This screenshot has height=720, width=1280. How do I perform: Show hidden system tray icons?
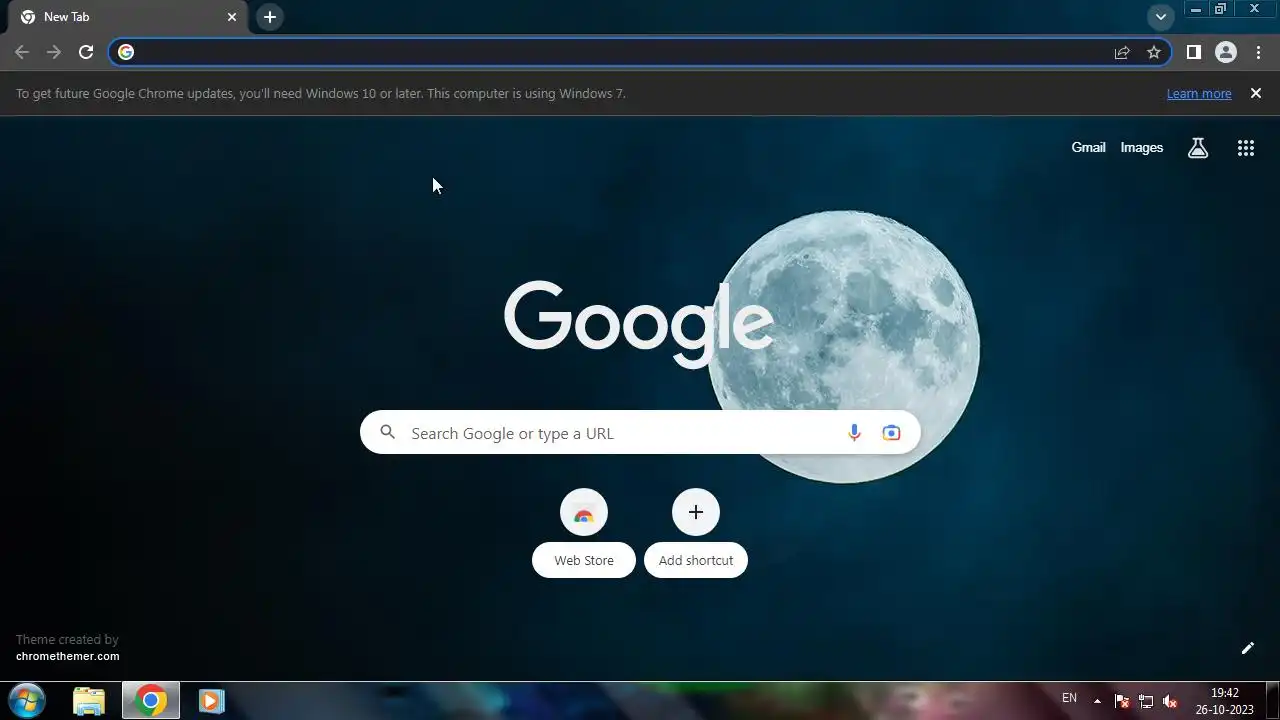[1097, 701]
